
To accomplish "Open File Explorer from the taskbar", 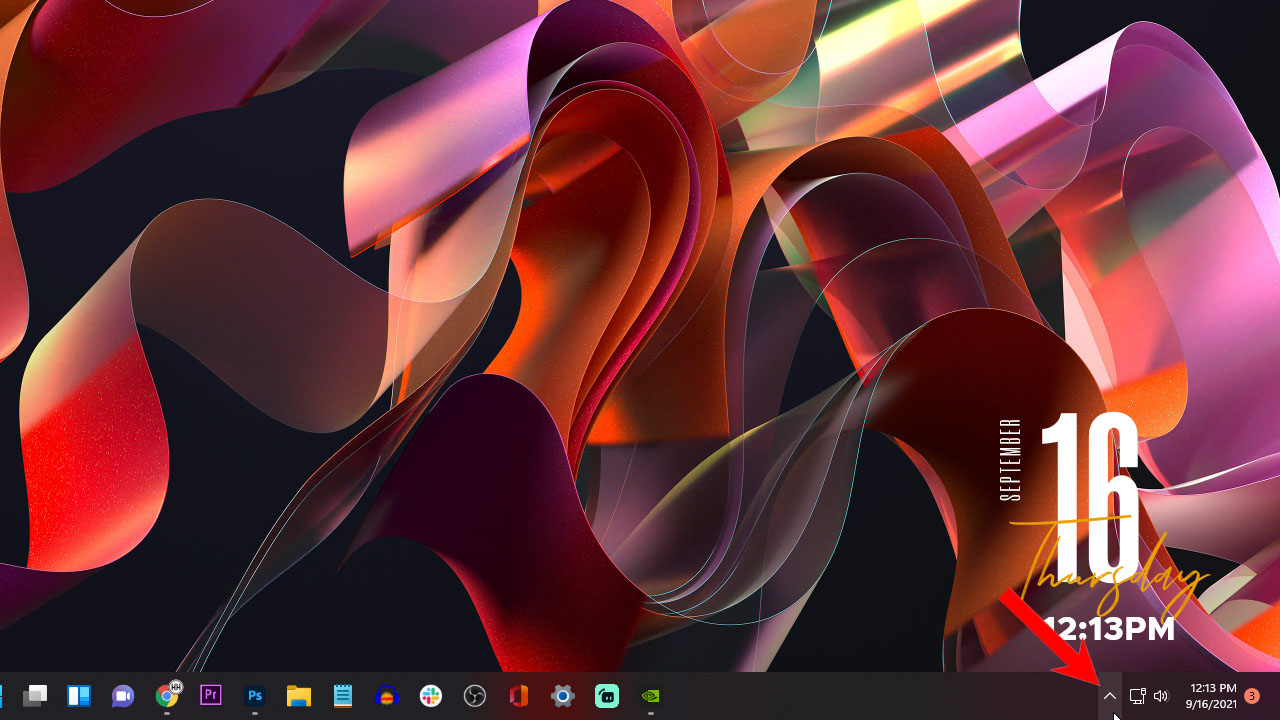I will [x=298, y=695].
